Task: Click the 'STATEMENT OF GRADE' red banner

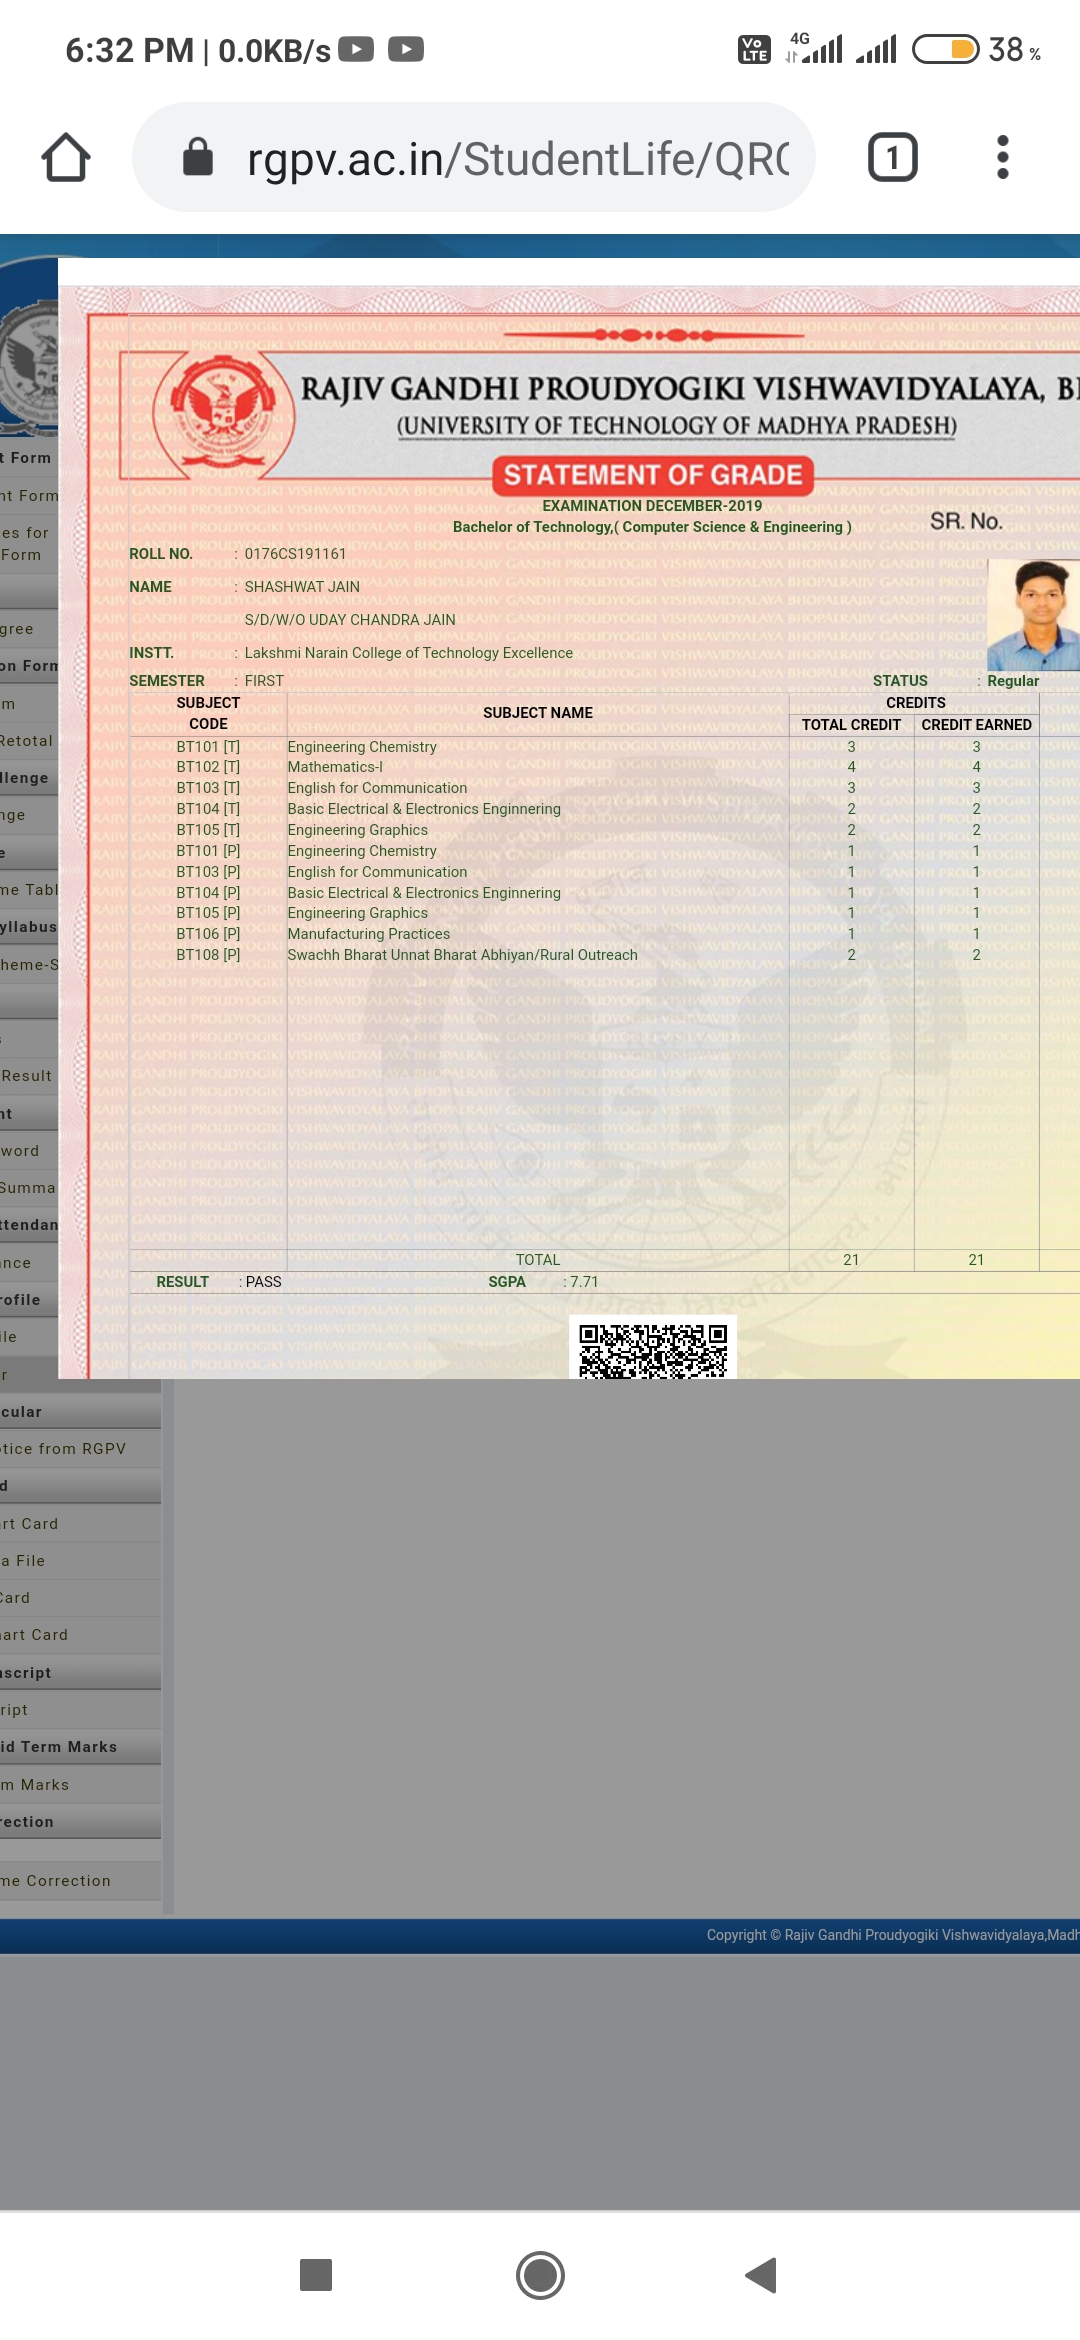Action: [x=653, y=475]
